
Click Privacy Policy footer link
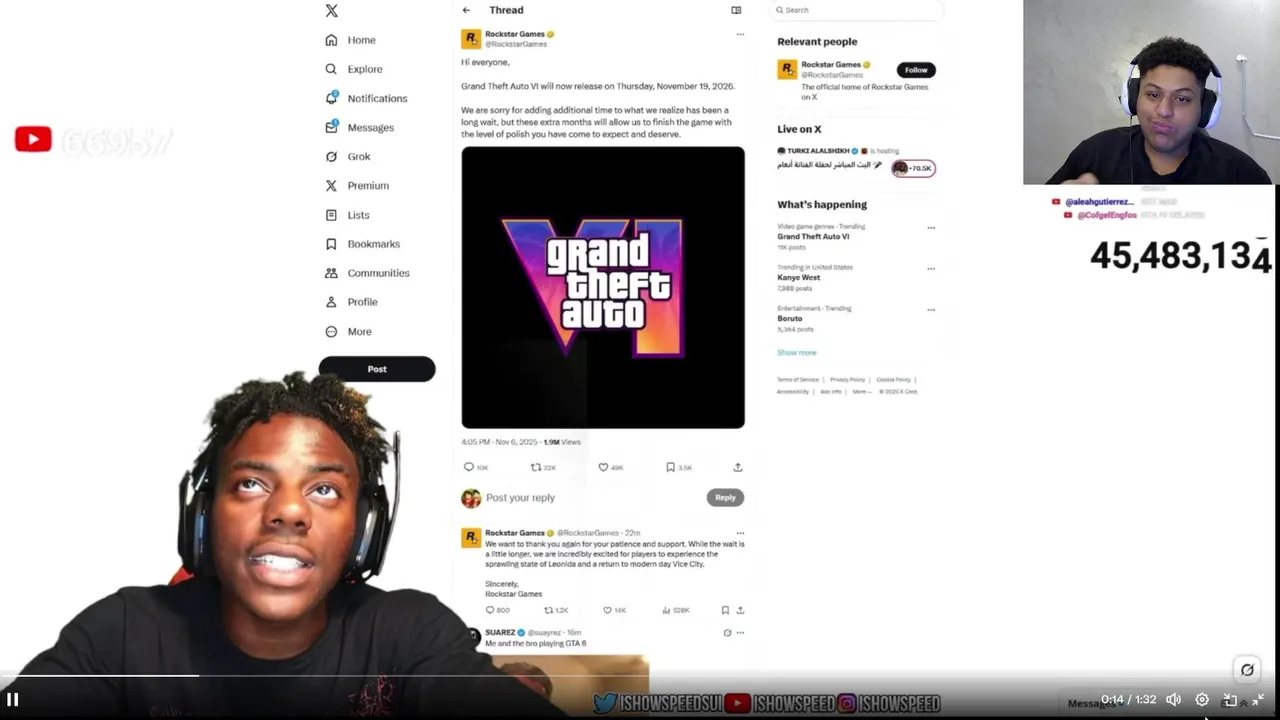847,380
